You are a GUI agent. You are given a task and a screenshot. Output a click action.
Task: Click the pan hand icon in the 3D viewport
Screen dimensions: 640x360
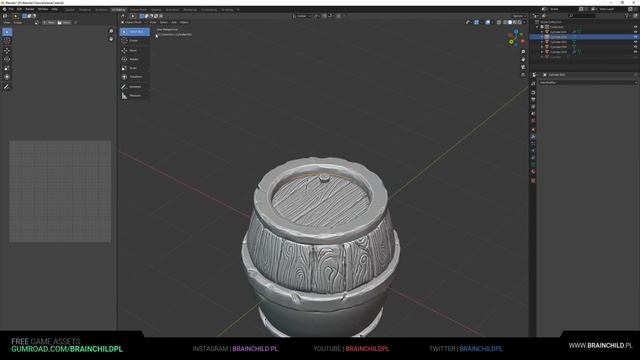[x=523, y=60]
